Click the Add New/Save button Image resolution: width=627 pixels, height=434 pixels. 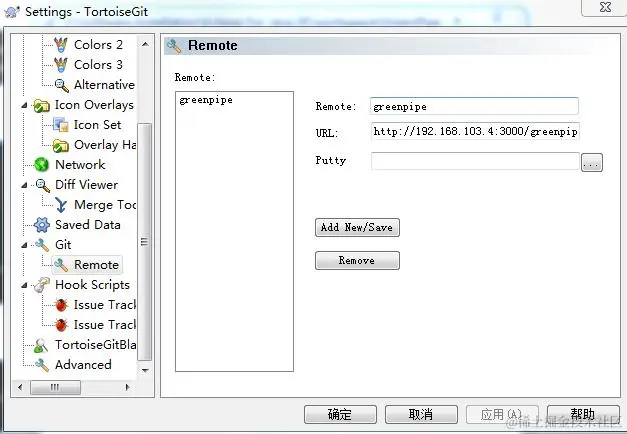coord(357,228)
